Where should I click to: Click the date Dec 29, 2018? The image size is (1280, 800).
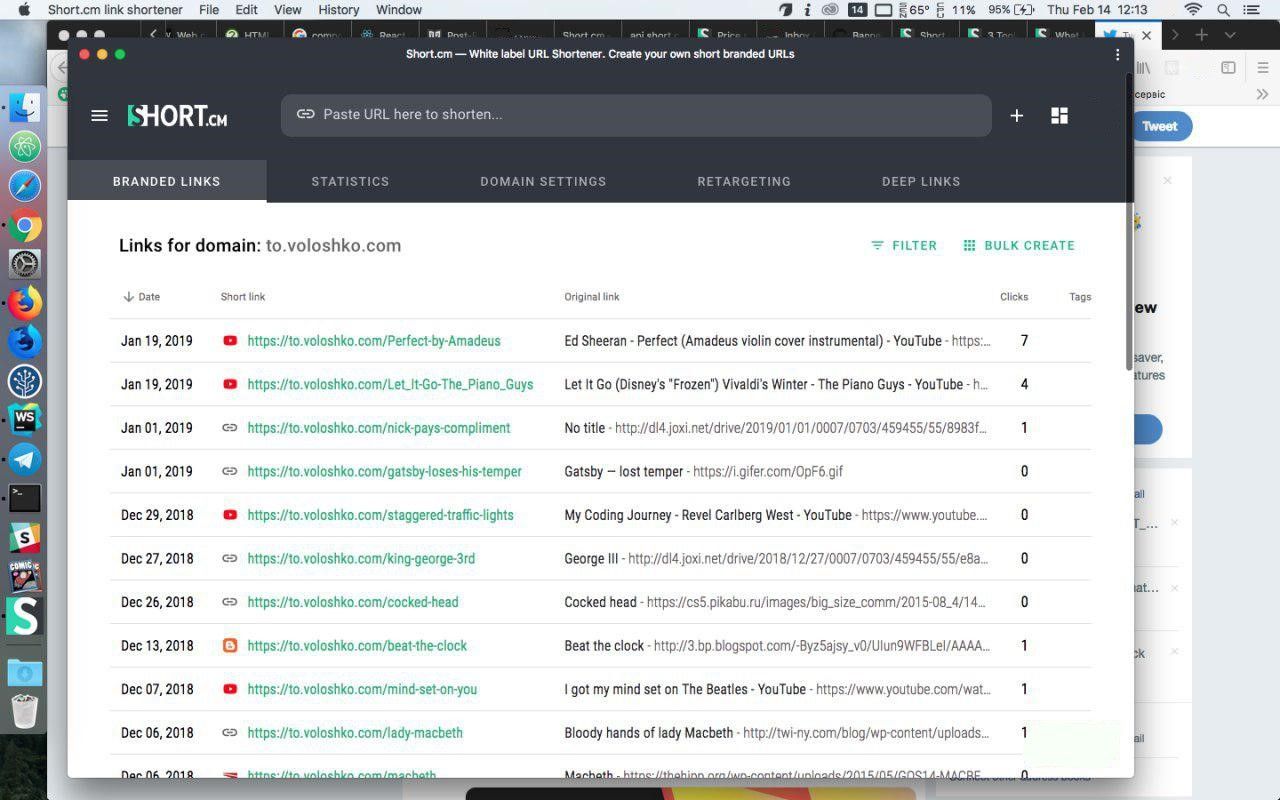point(157,515)
